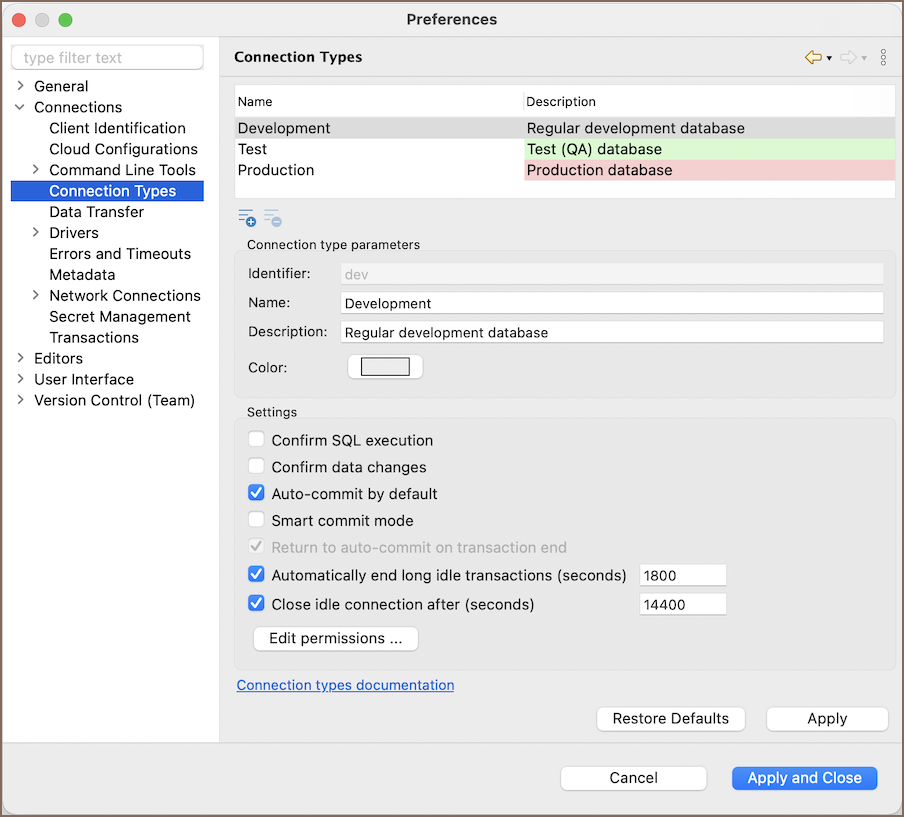Disable the Auto-commit by default checkbox
Image resolution: width=904 pixels, height=817 pixels.
pos(257,494)
